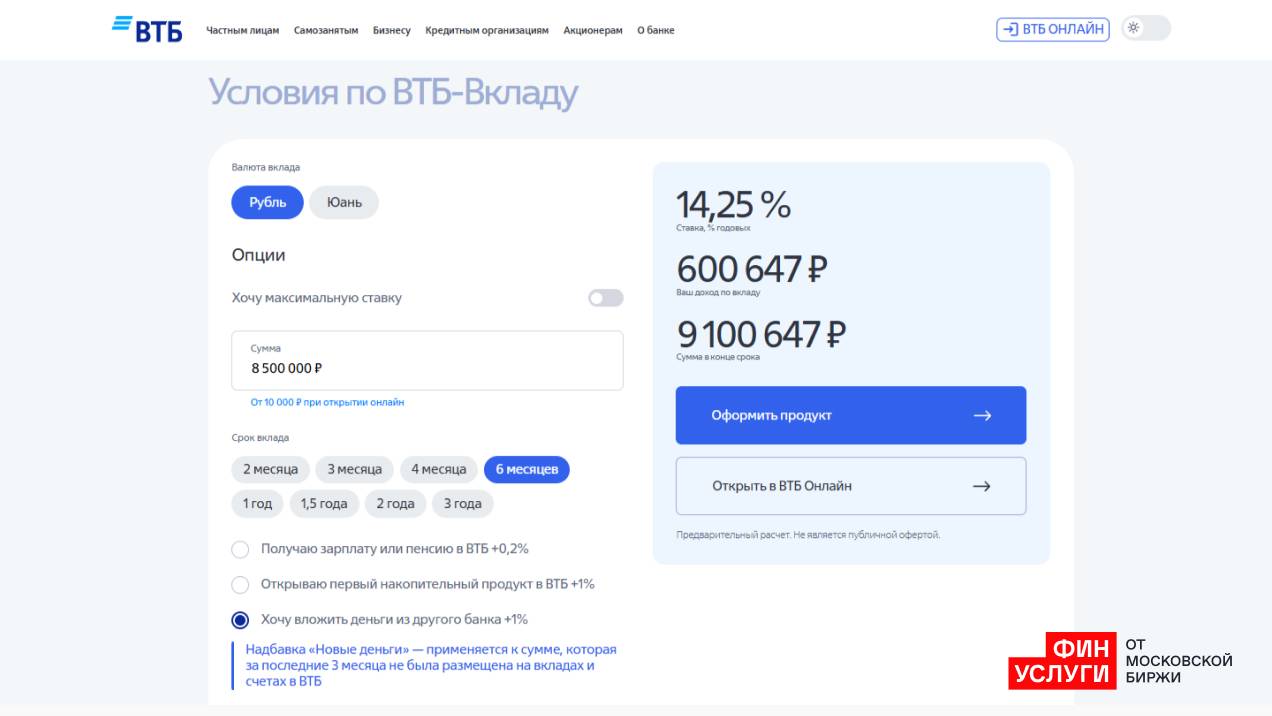The height and width of the screenshot is (716, 1272).
Task: Click ВТБ ОНЛАЙН login button
Action: (x=1052, y=29)
